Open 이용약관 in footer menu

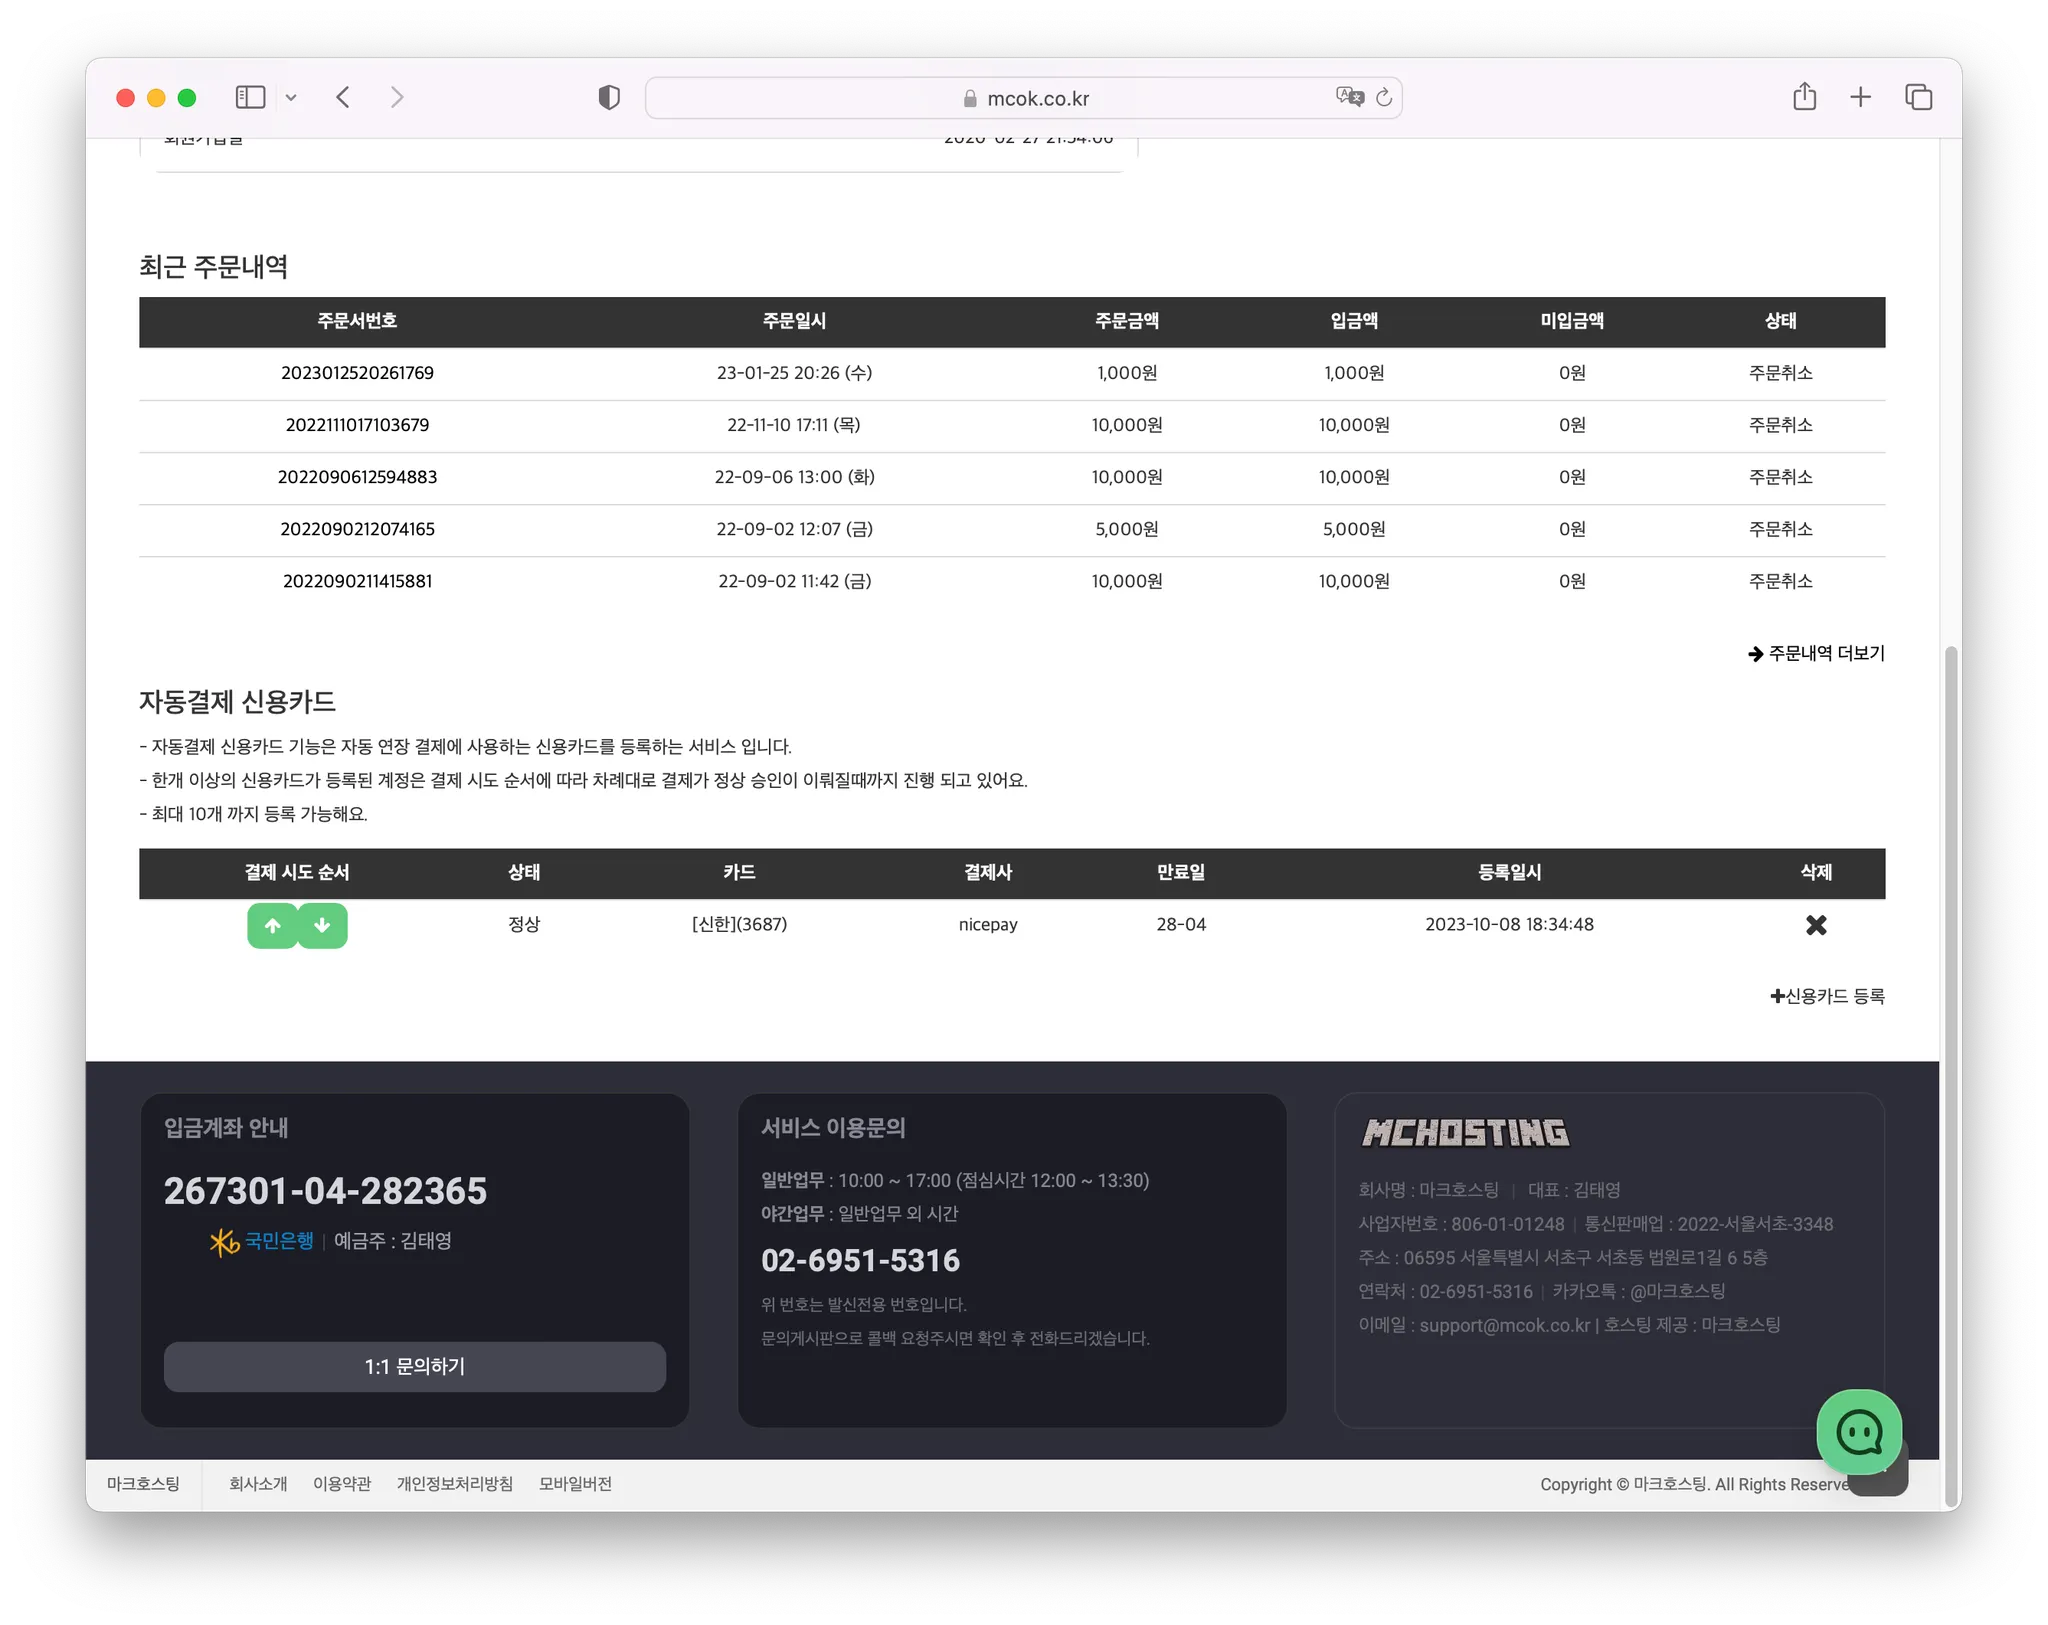point(342,1484)
